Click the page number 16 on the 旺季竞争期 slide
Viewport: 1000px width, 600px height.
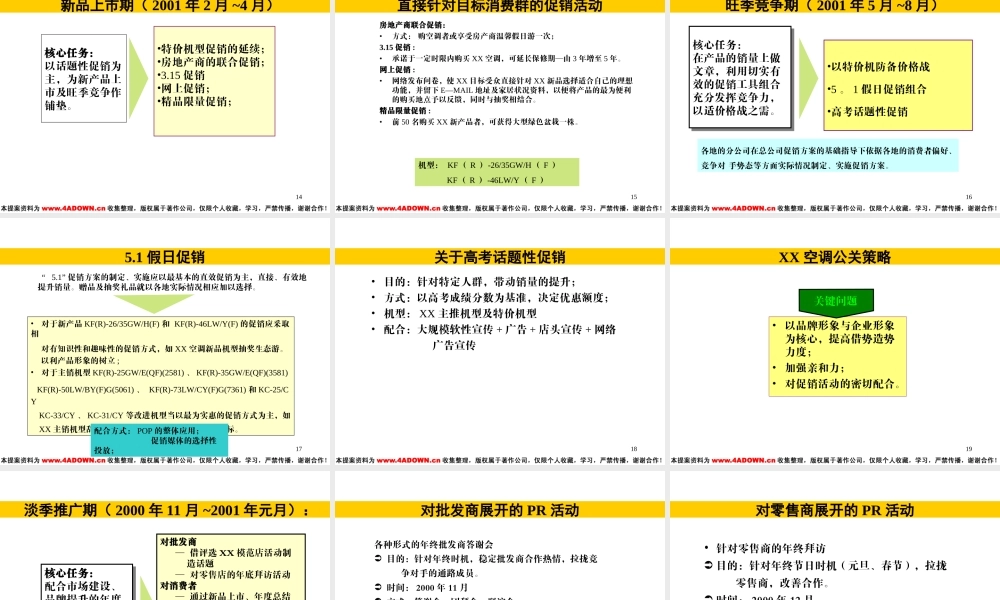pos(968,197)
